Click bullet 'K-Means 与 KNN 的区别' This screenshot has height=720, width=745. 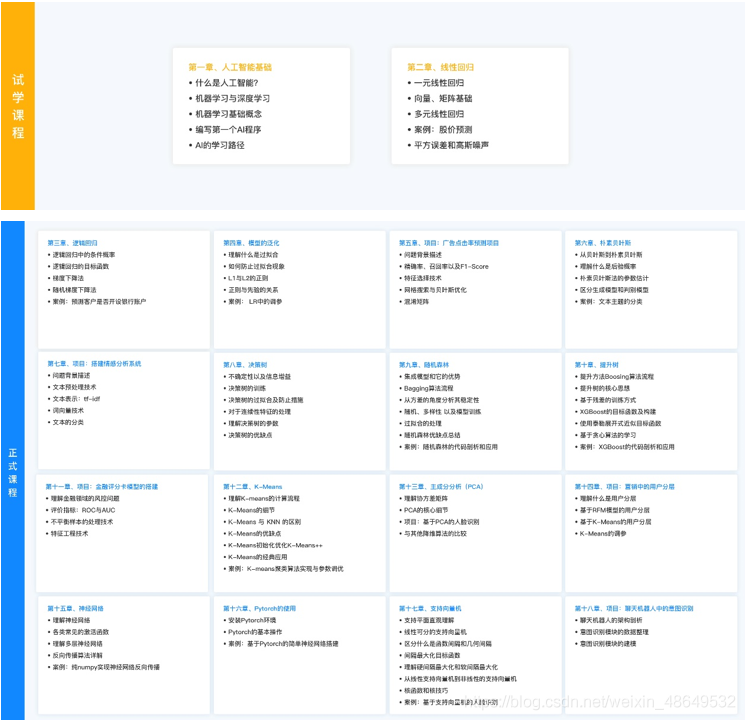coord(264,522)
